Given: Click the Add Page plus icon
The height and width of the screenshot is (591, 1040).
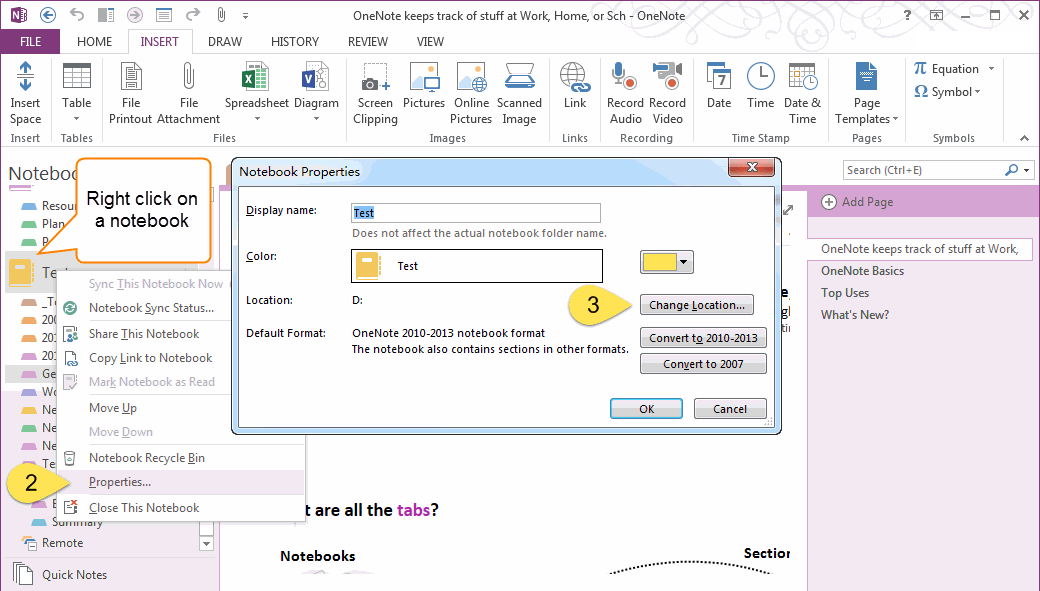Looking at the screenshot, I should click(x=828, y=202).
